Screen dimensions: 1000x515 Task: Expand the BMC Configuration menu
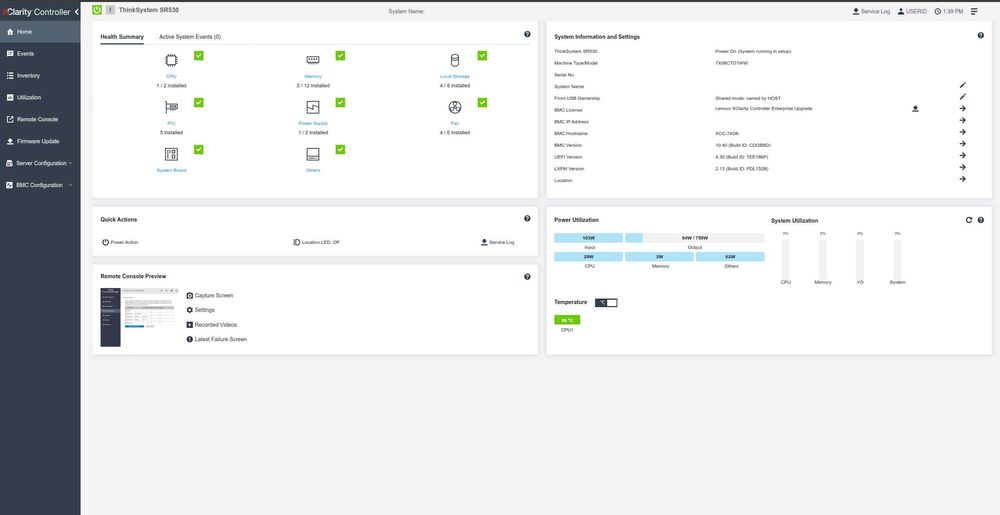[x=40, y=185]
